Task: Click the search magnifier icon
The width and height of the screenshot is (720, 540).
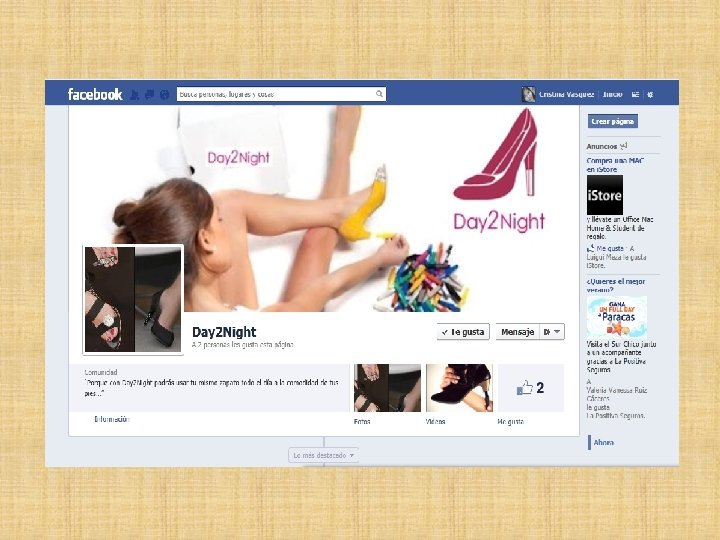Action: click(x=379, y=94)
